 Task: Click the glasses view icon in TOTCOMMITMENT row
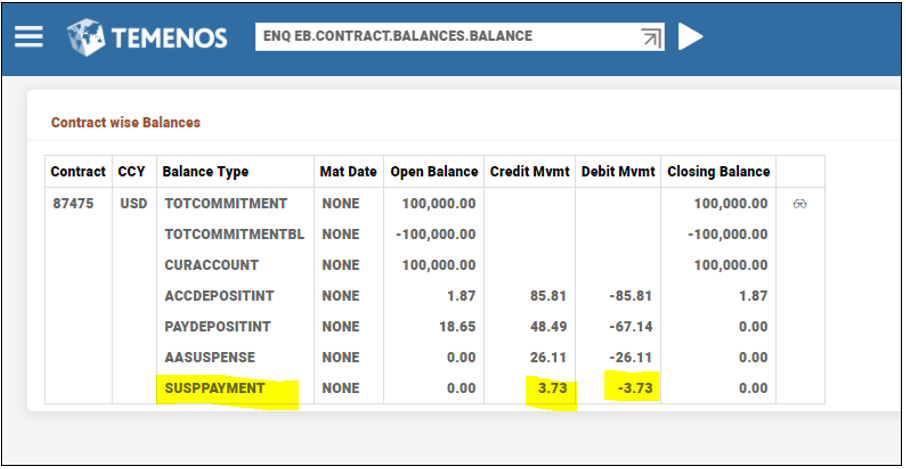point(800,203)
